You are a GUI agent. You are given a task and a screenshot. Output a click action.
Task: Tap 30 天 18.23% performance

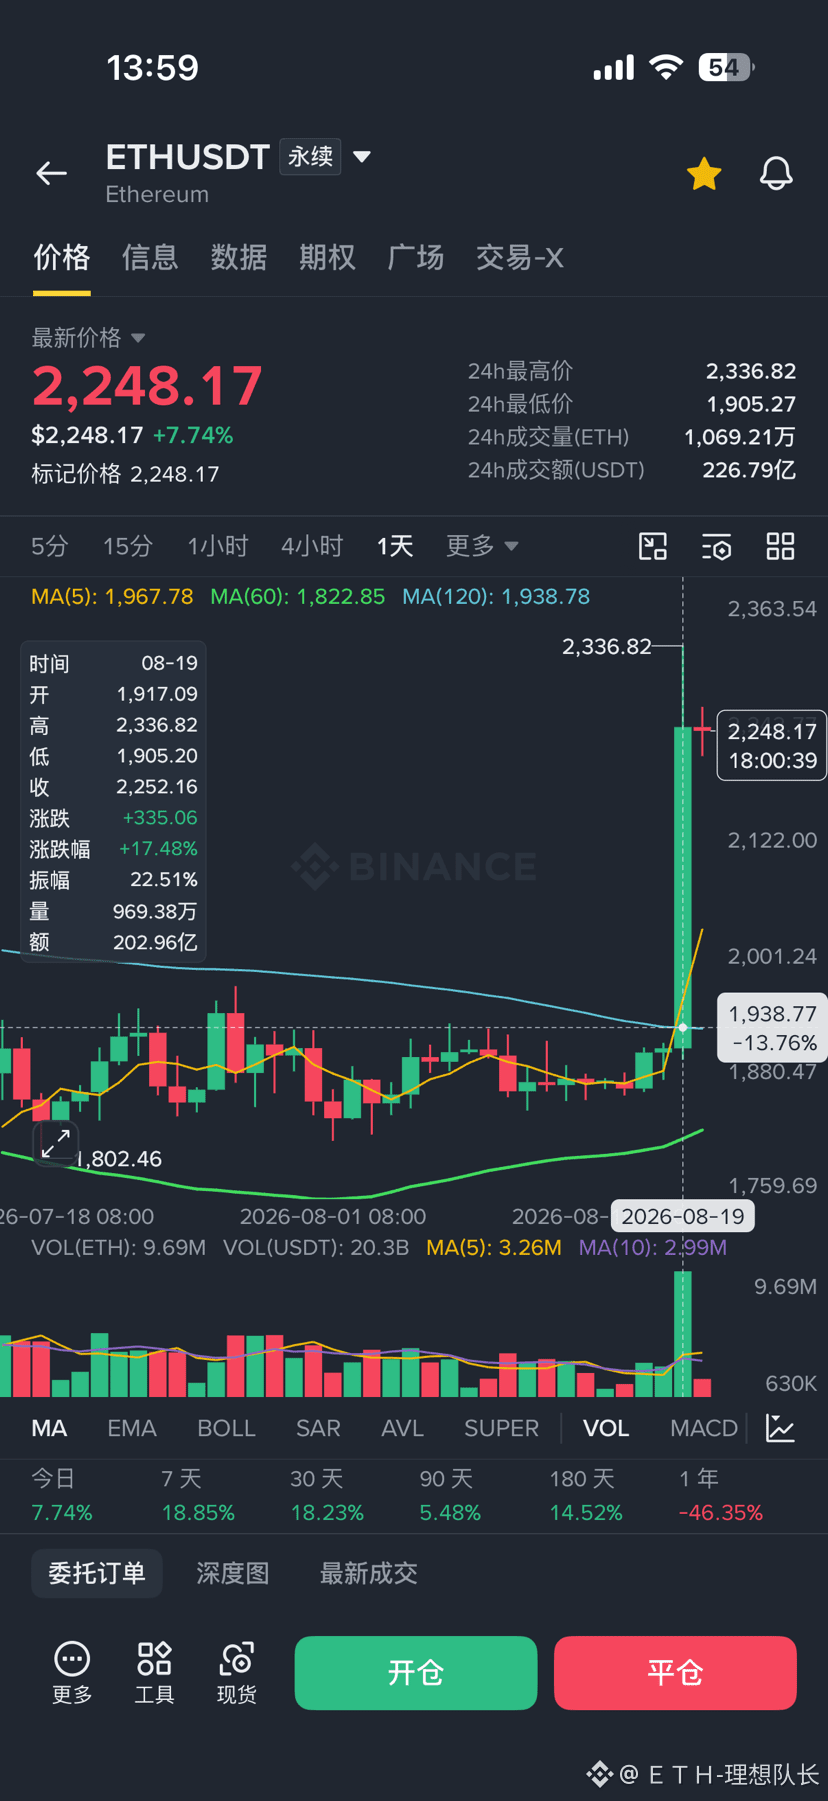click(x=327, y=1495)
